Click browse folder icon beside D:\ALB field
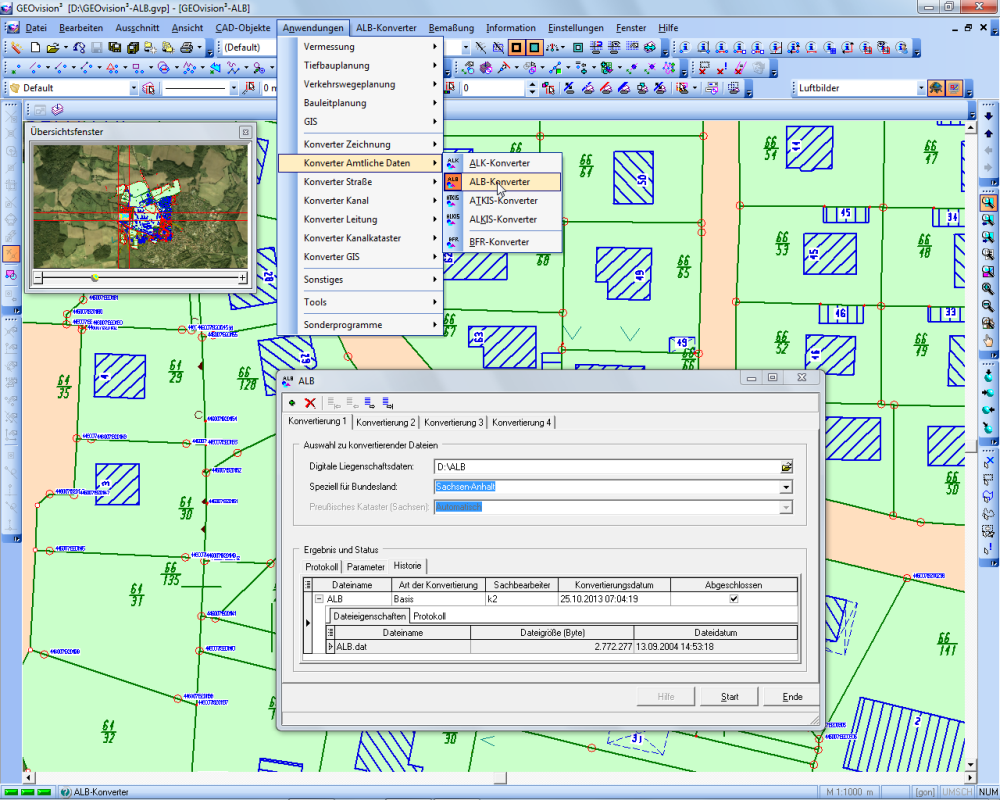The height and width of the screenshot is (800, 1000). pos(786,467)
